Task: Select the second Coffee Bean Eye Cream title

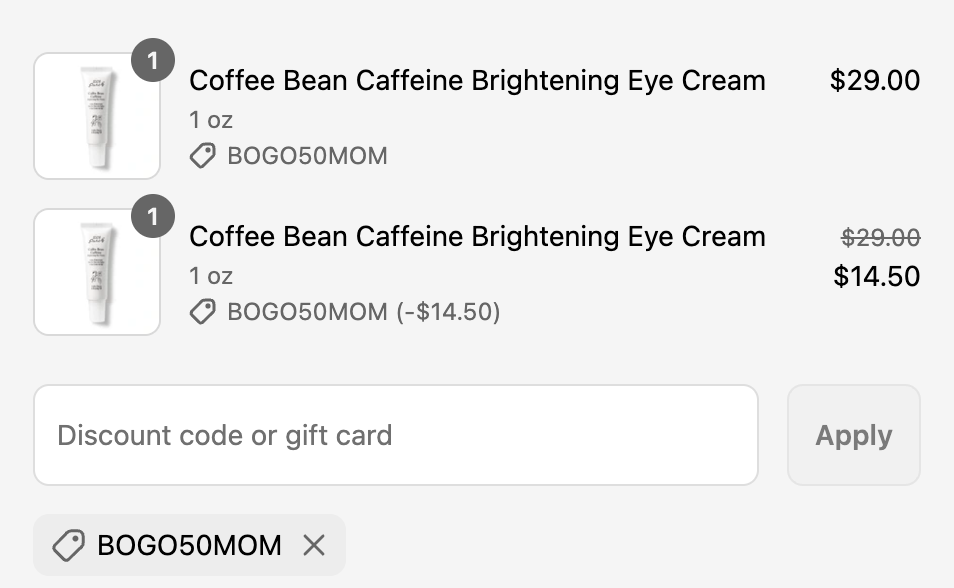Action: click(x=478, y=236)
